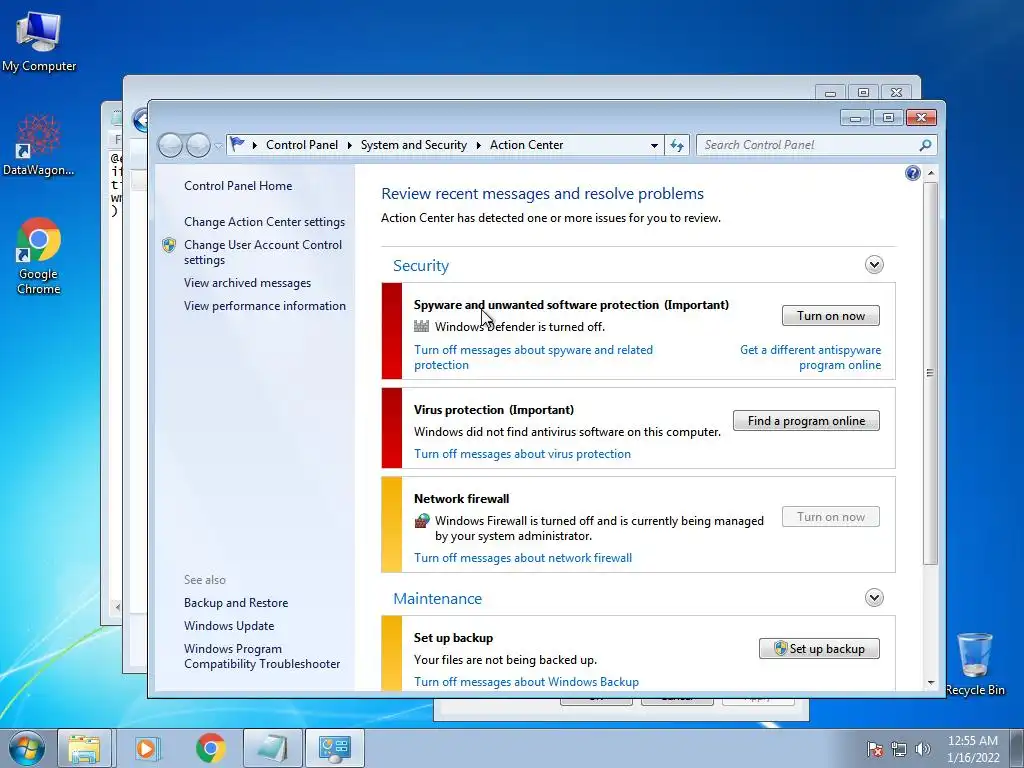
Task: Turn off messages about network firewall
Action: pyautogui.click(x=523, y=558)
